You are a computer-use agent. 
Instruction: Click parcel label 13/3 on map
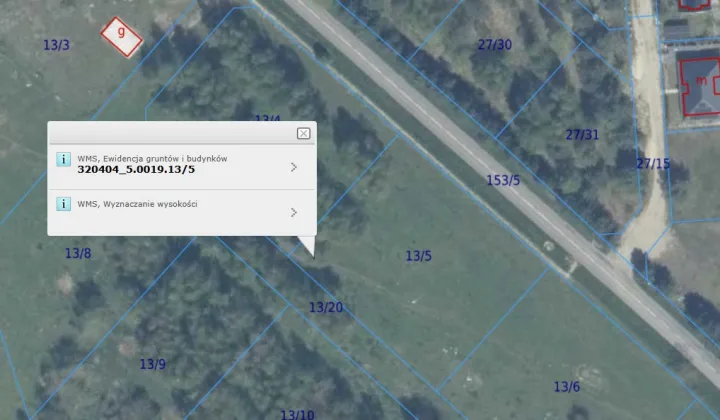pos(56,45)
